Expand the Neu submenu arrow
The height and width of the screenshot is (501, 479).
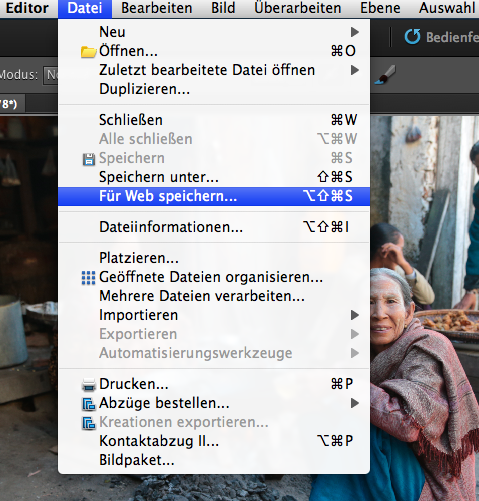(x=355, y=32)
